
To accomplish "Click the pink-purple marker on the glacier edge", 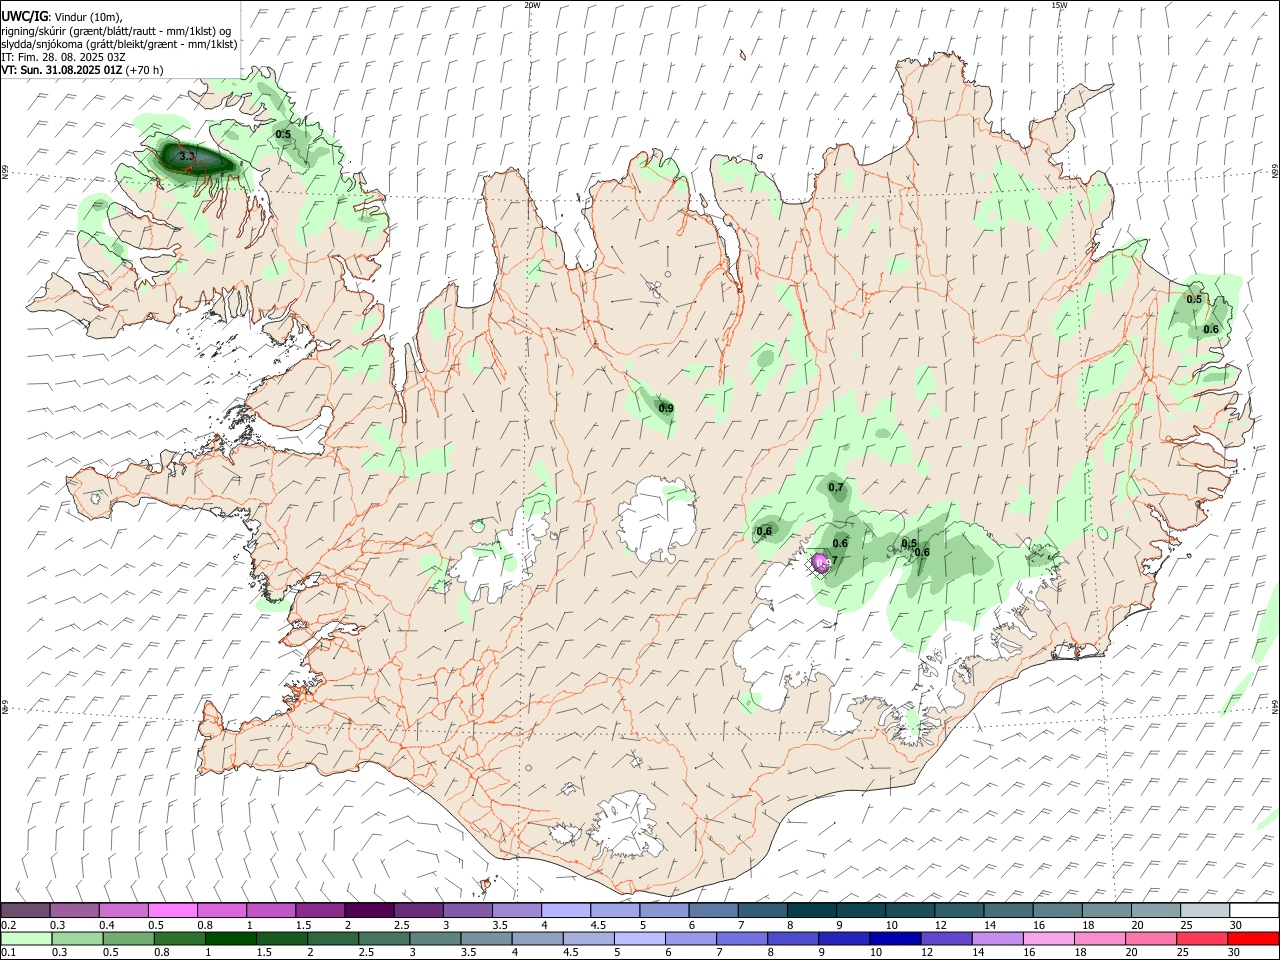I will coord(819,563).
